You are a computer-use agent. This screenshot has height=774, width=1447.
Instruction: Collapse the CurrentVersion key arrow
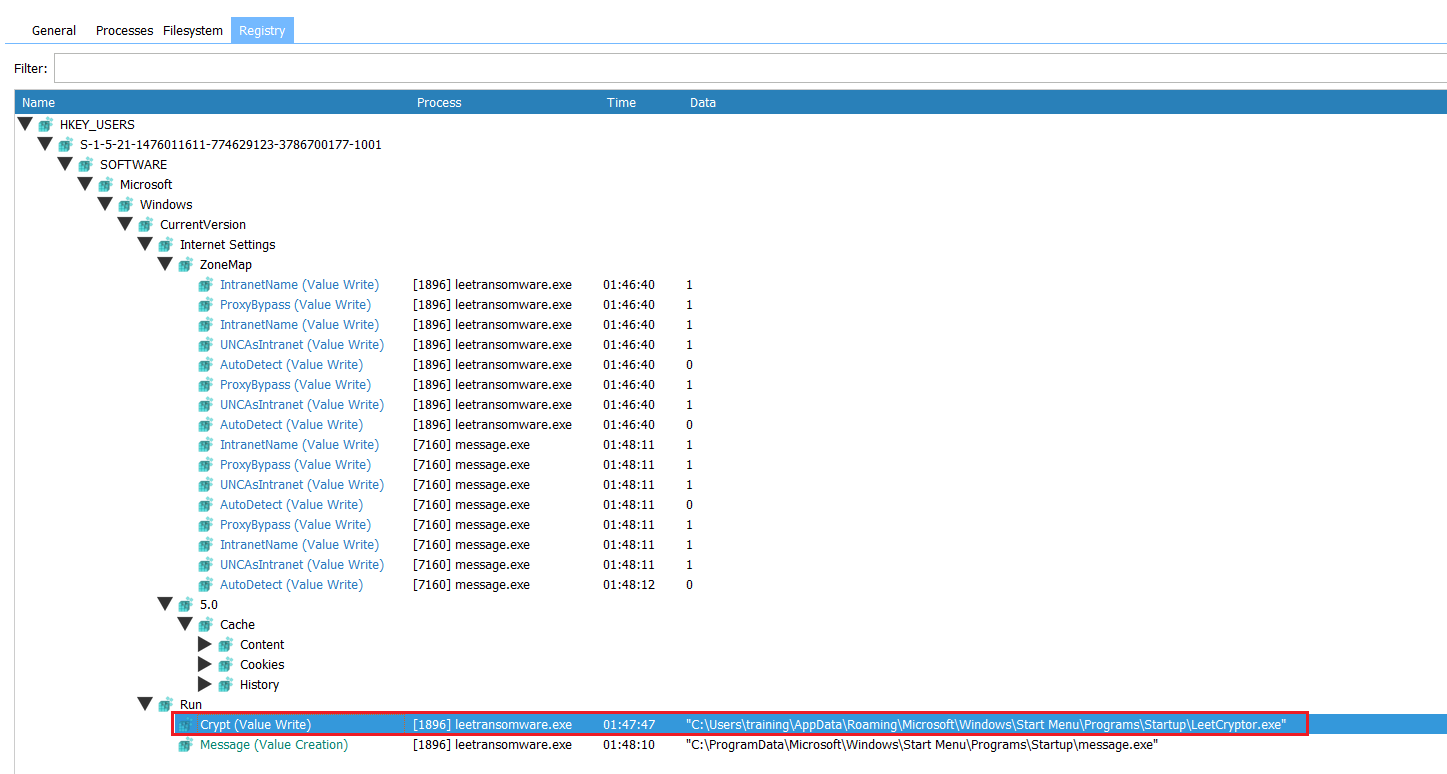[x=125, y=224]
